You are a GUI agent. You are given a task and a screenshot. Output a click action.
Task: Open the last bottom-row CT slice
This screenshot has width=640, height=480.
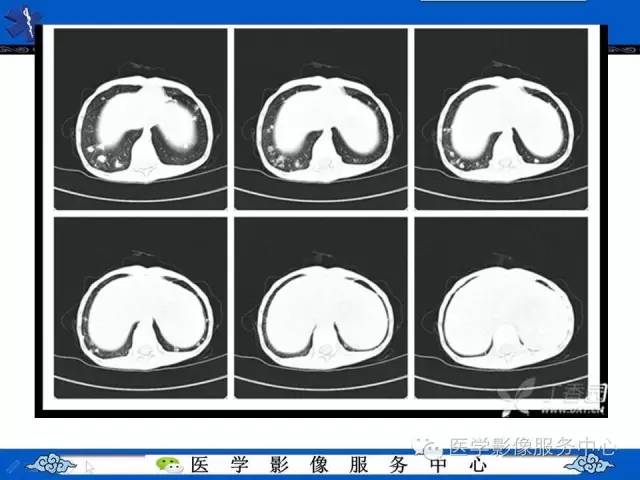501,308
